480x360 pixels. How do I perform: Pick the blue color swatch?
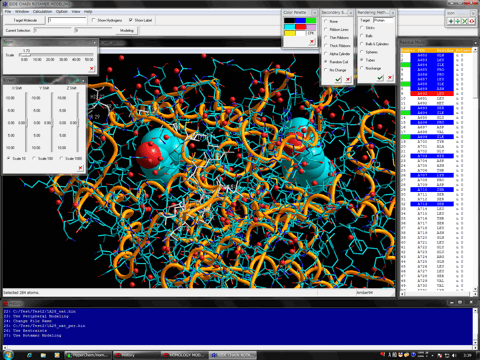(x=300, y=21)
